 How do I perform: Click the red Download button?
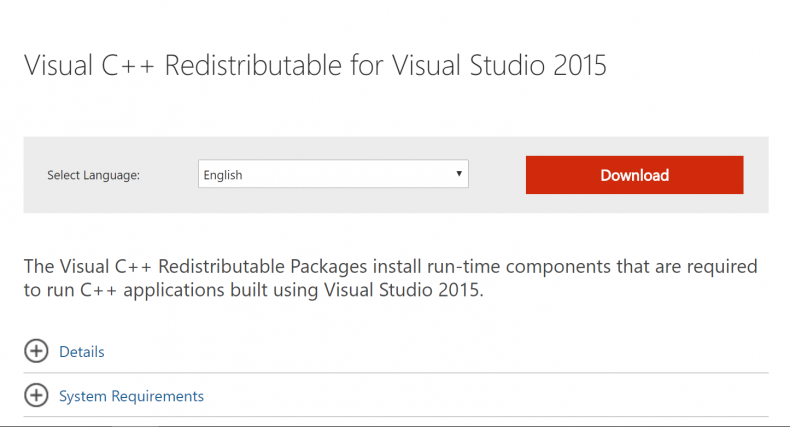click(634, 175)
